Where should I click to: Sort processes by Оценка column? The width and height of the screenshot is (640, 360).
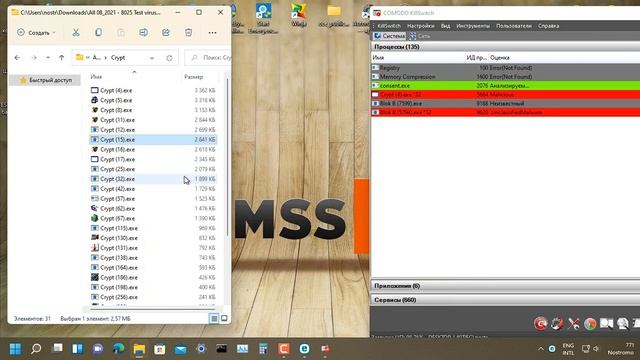(500, 58)
